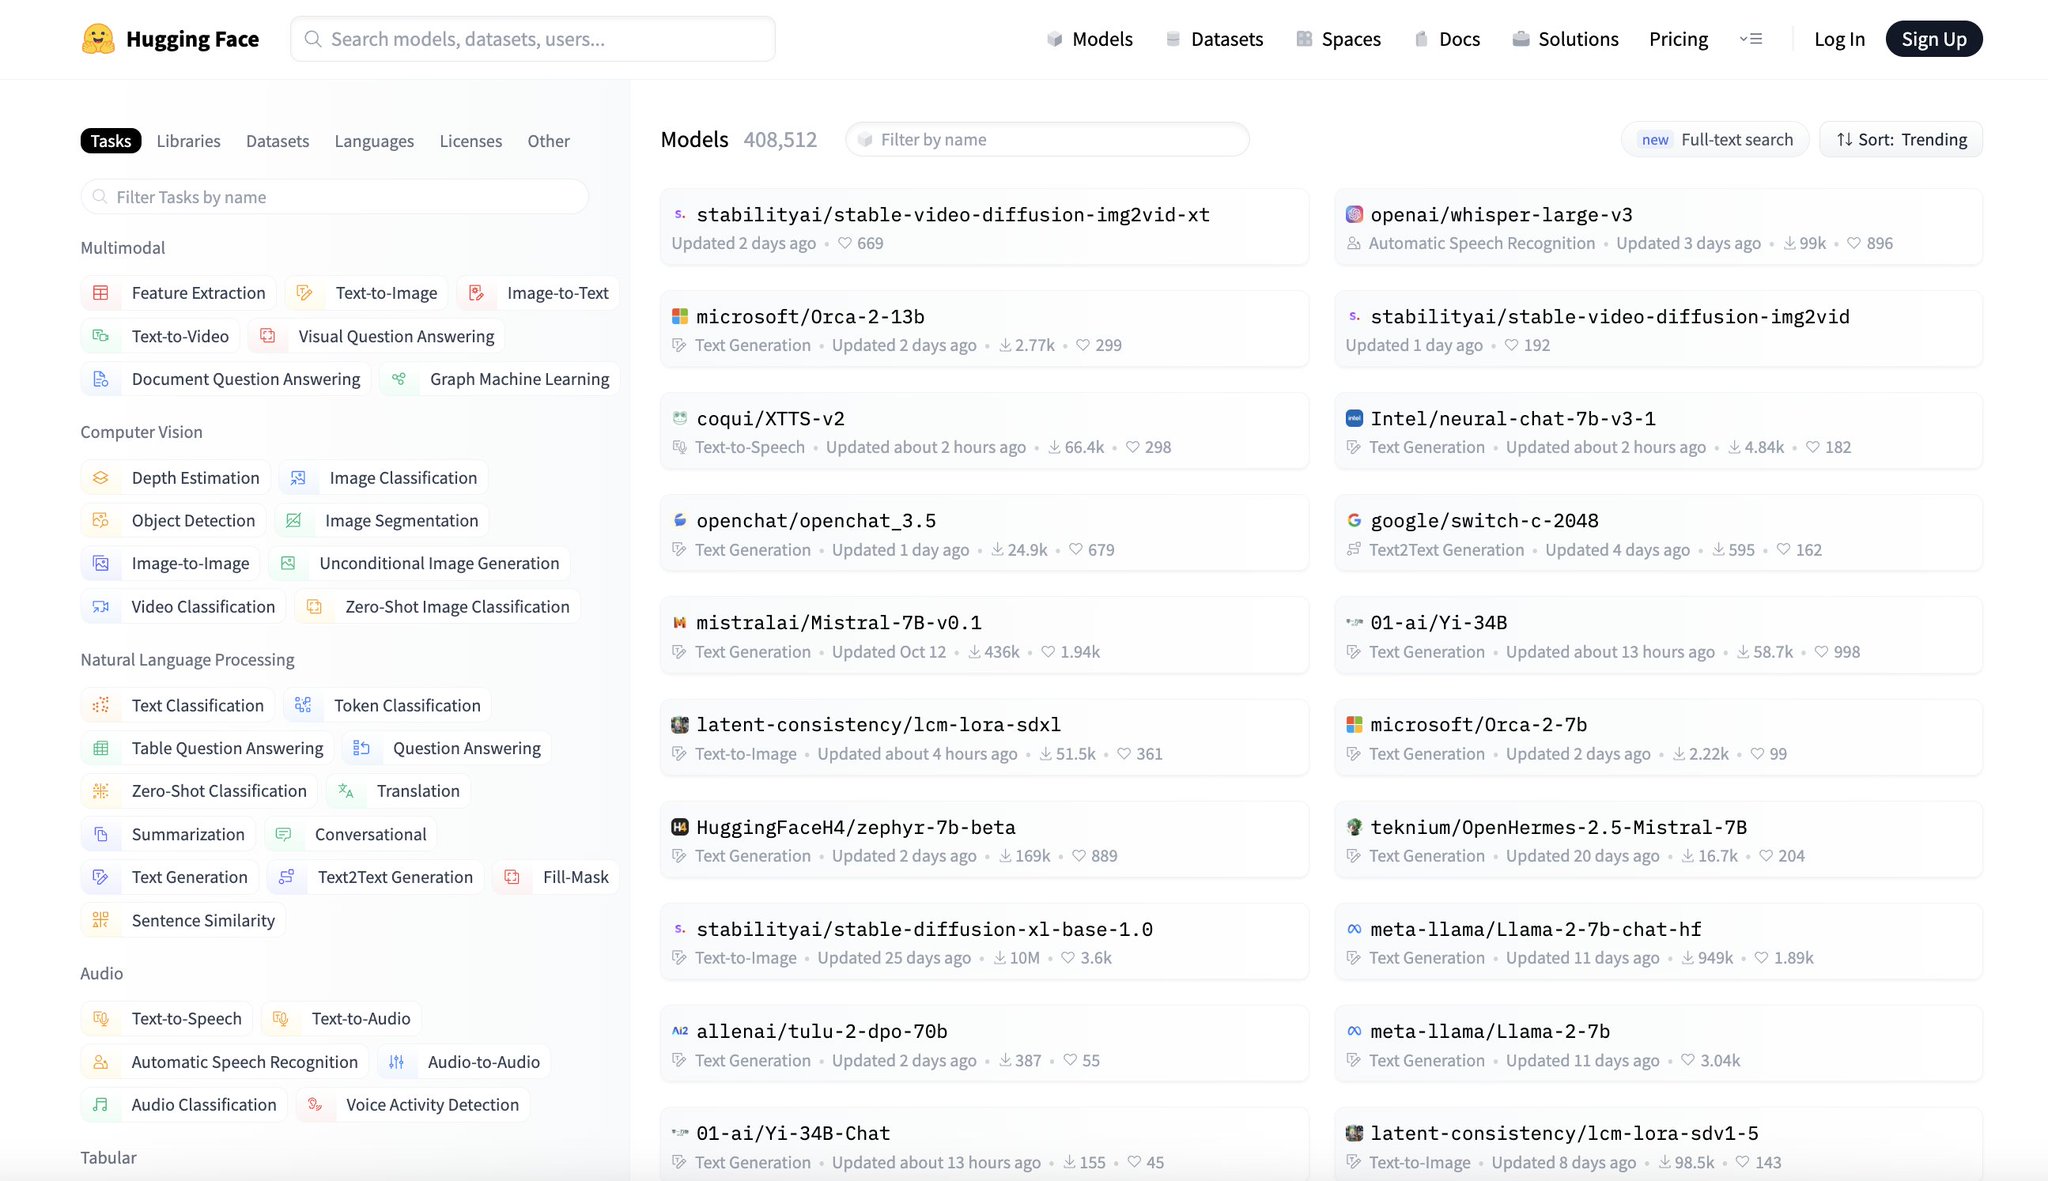Click the Translation task icon

346,790
